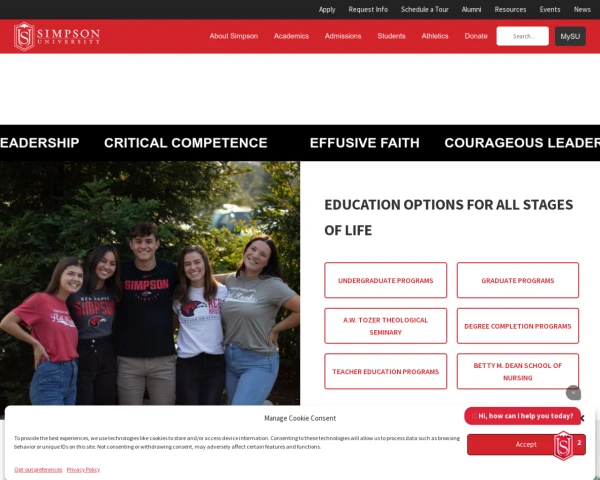
Task: Select Graduate Programs button
Action: [x=517, y=280]
